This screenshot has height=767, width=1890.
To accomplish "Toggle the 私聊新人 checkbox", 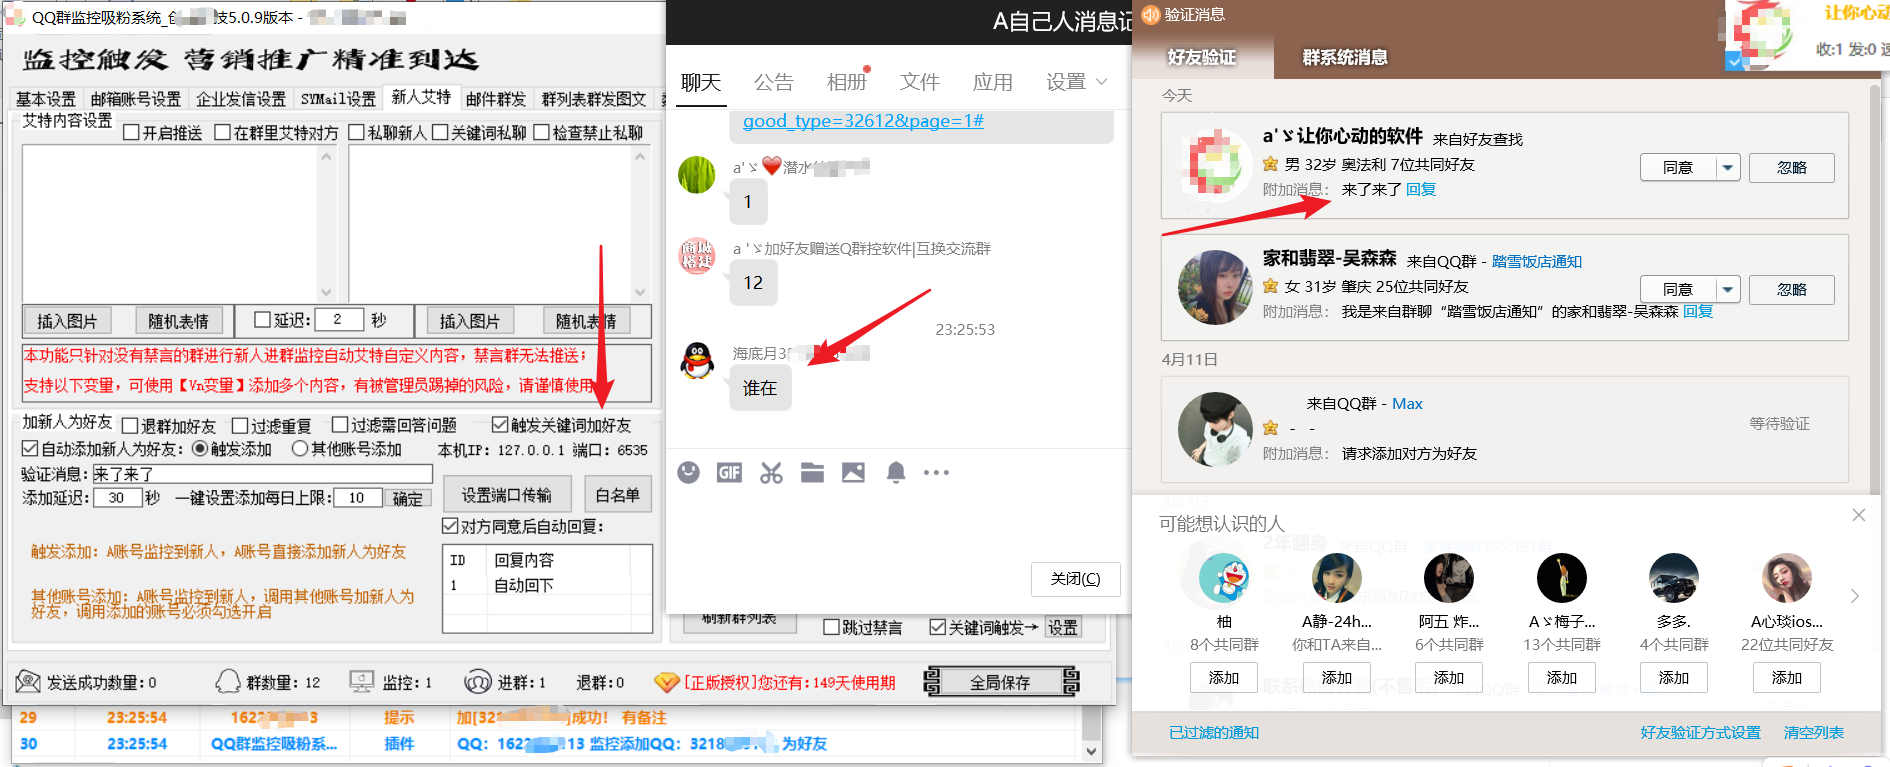I will (x=356, y=133).
